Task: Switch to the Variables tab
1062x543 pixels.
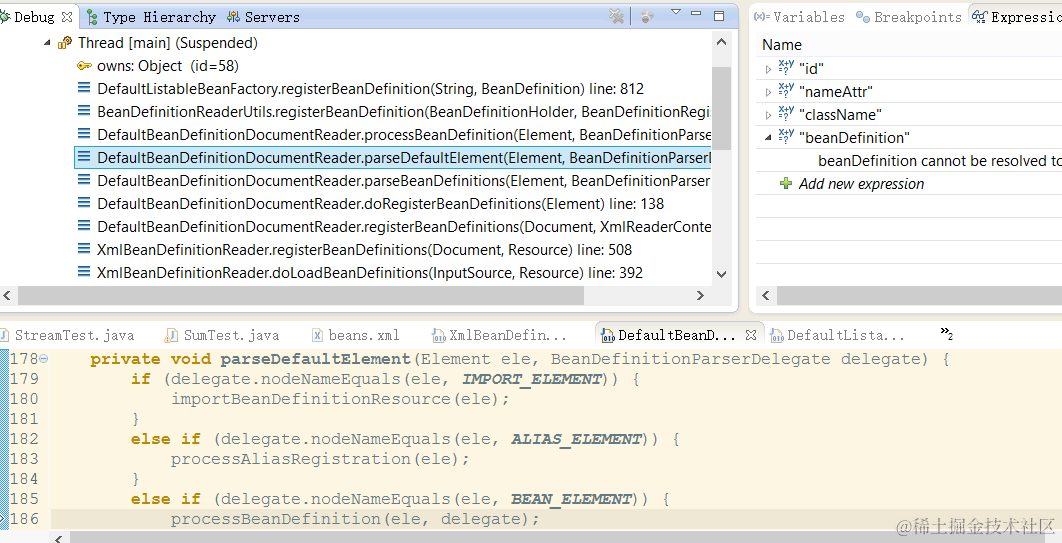Action: 799,17
